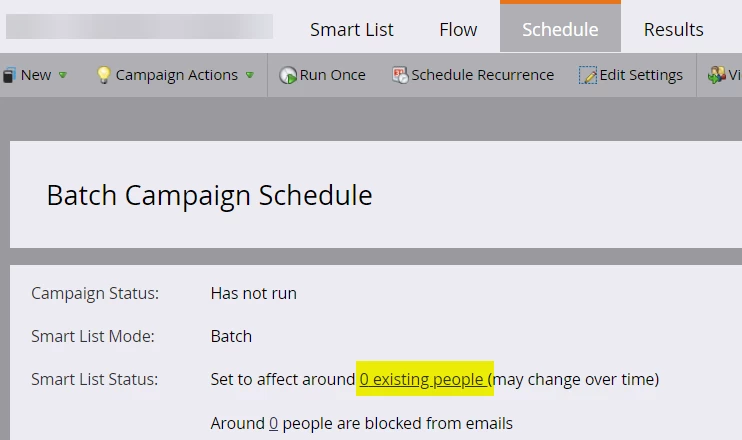Viewport: 742px width, 440px height.
Task: Click the Edit Settings pencil icon
Action: (588, 75)
